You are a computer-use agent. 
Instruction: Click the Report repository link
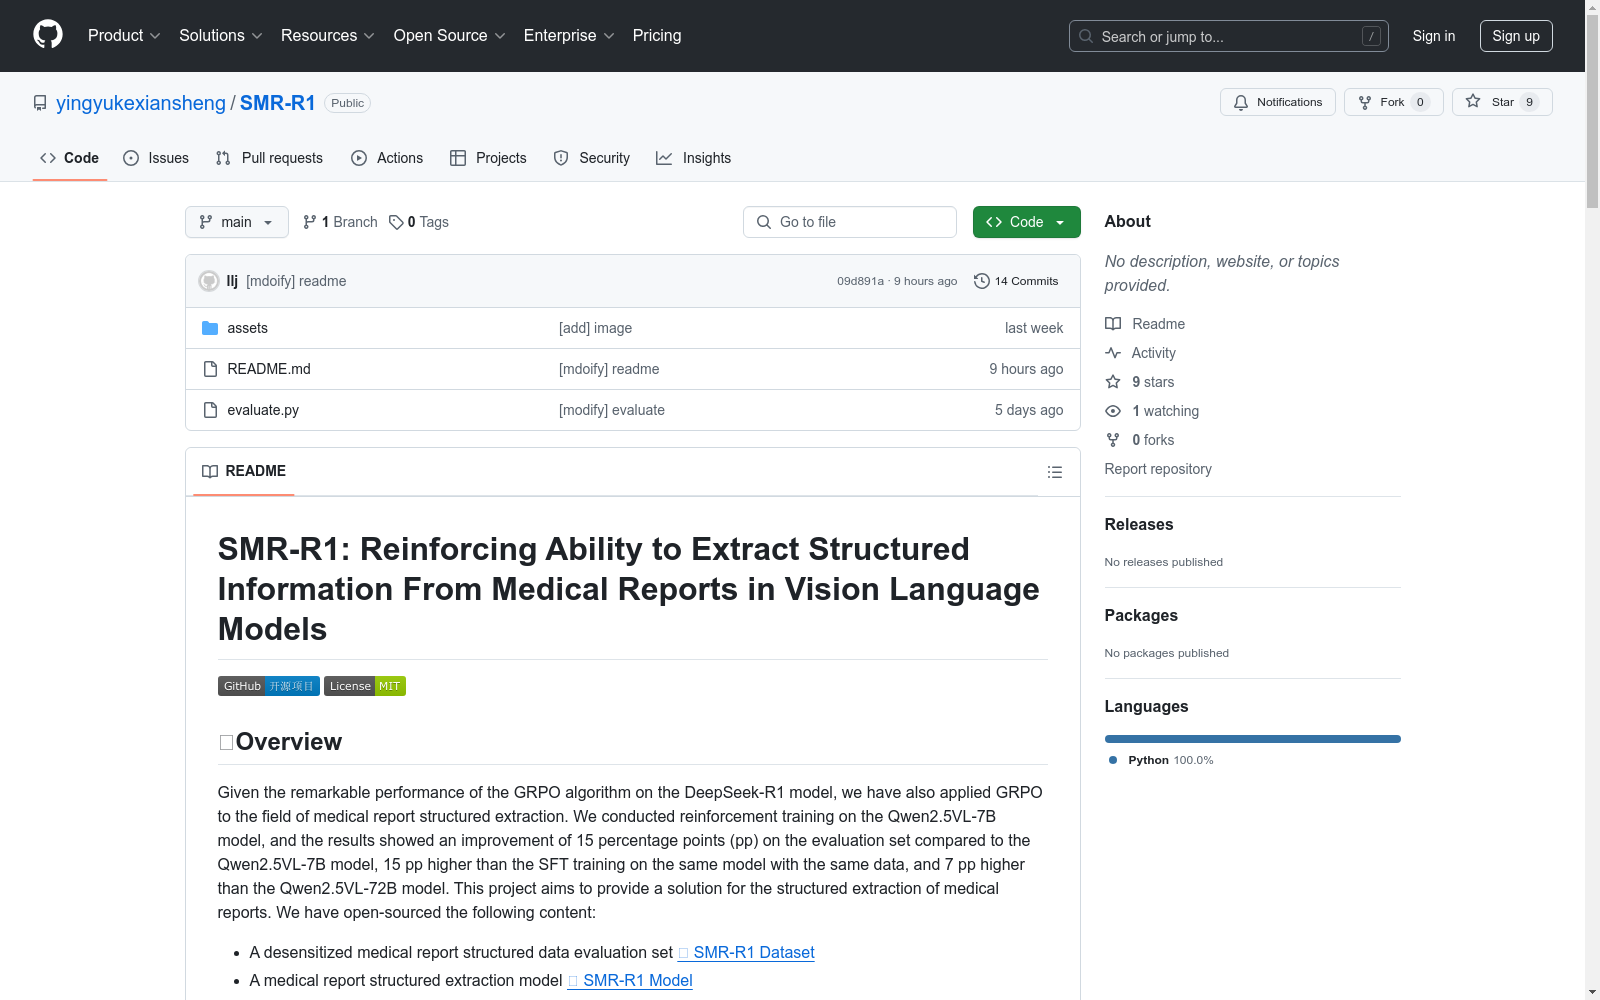1158,469
